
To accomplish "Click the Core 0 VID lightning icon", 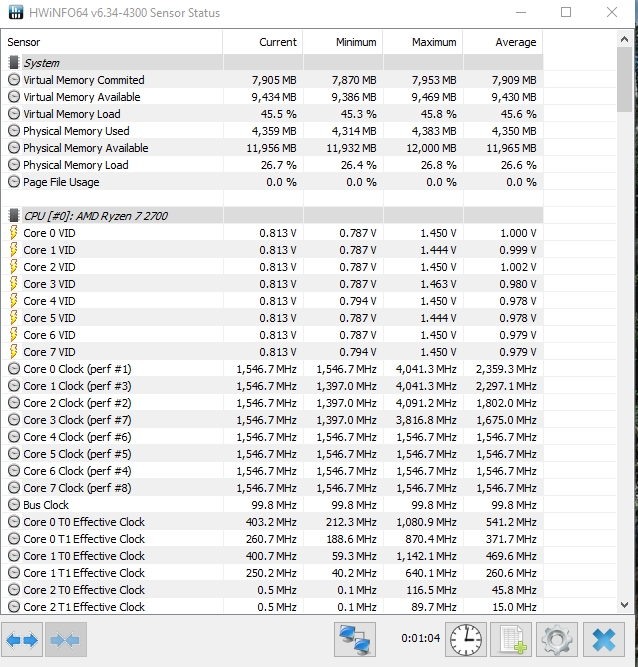I will coord(14,233).
